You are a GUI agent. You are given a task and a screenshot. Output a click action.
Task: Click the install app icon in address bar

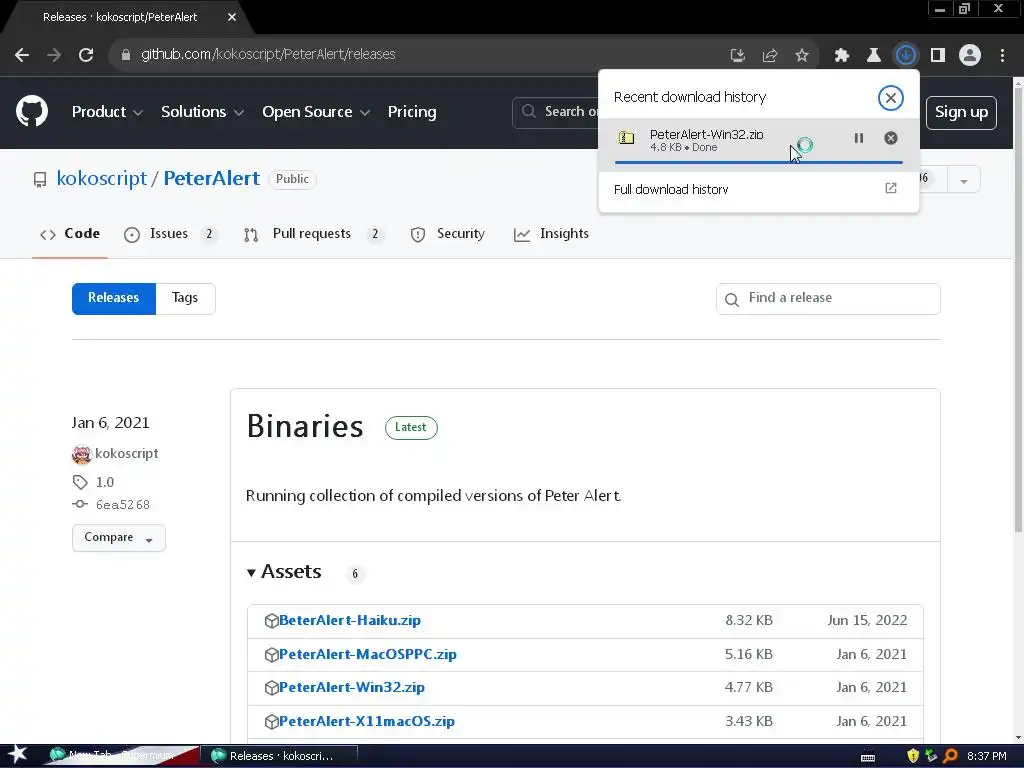click(737, 55)
